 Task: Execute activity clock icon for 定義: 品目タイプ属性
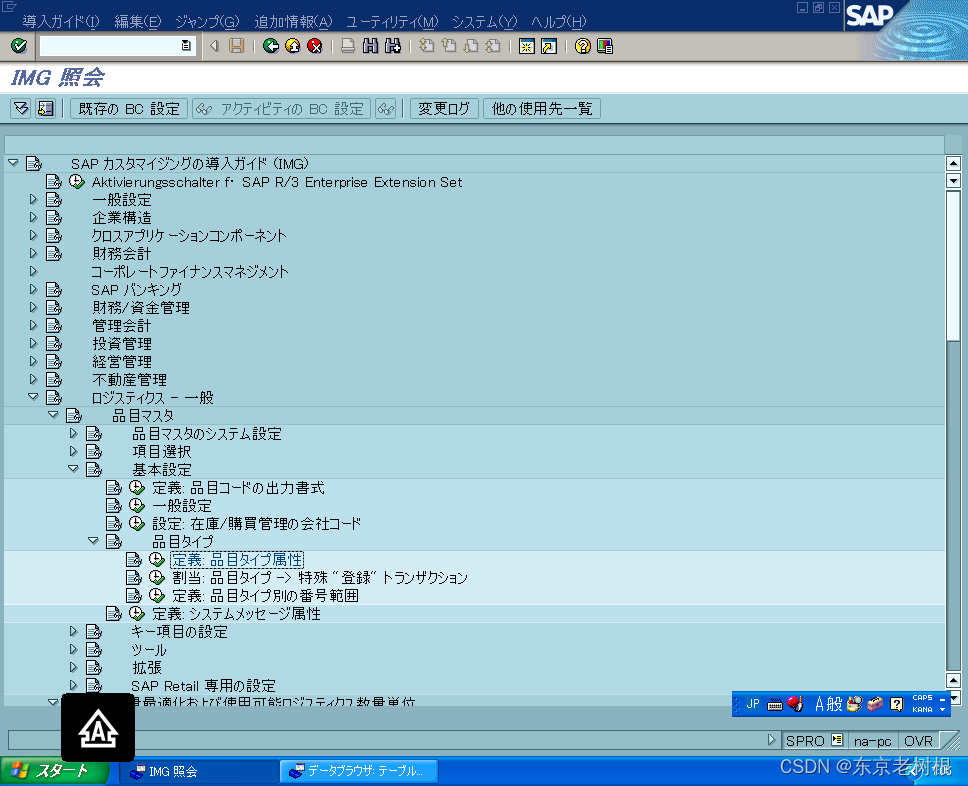(x=157, y=559)
